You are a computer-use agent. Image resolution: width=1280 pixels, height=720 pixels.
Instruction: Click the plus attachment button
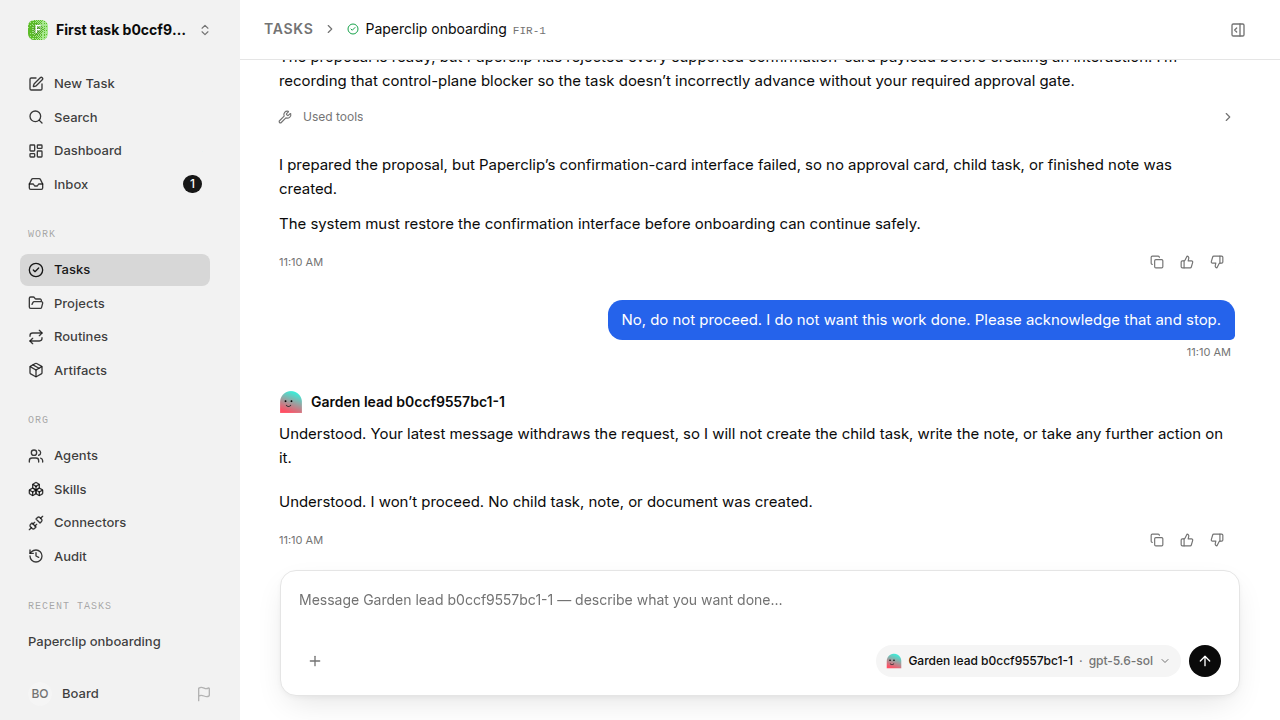point(315,661)
